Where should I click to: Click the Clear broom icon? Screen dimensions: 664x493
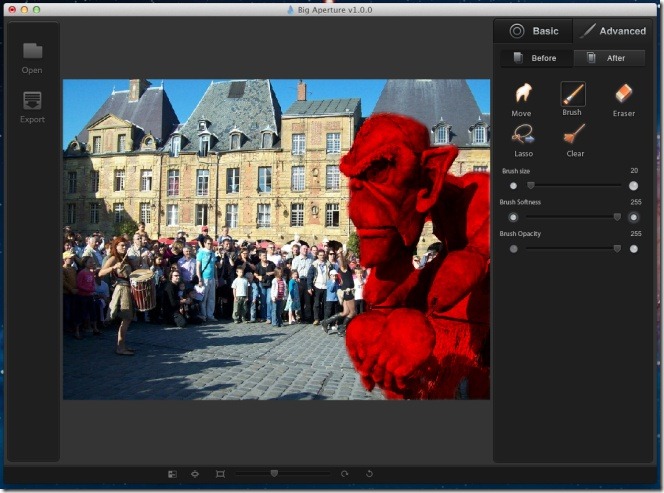tap(574, 136)
